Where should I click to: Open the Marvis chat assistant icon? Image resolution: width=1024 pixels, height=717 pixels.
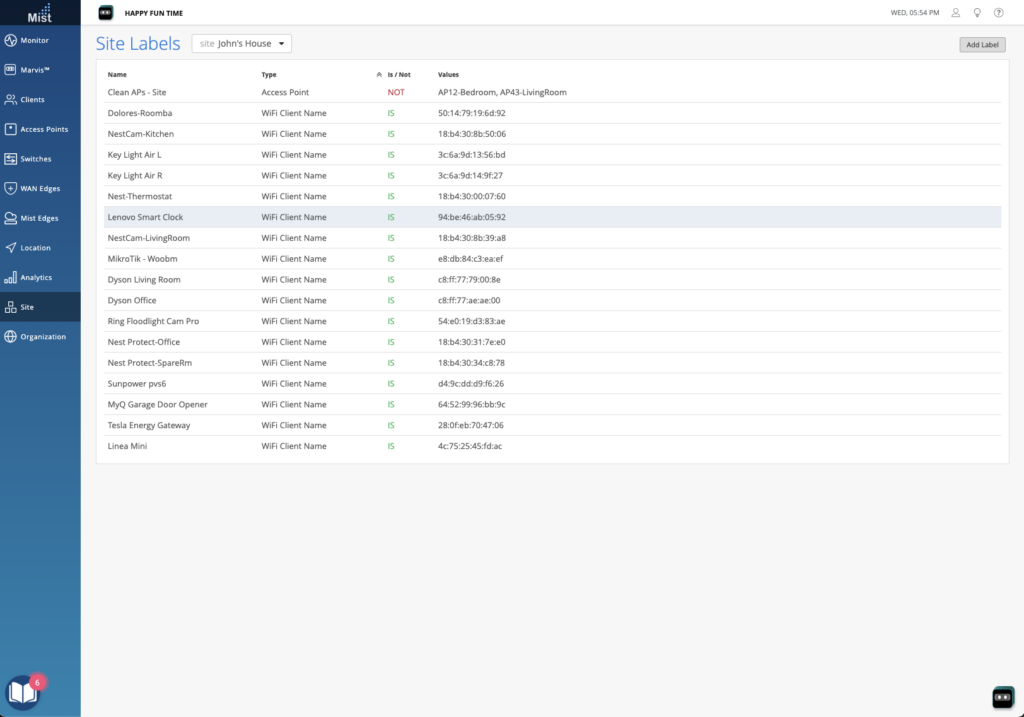coord(1003,697)
